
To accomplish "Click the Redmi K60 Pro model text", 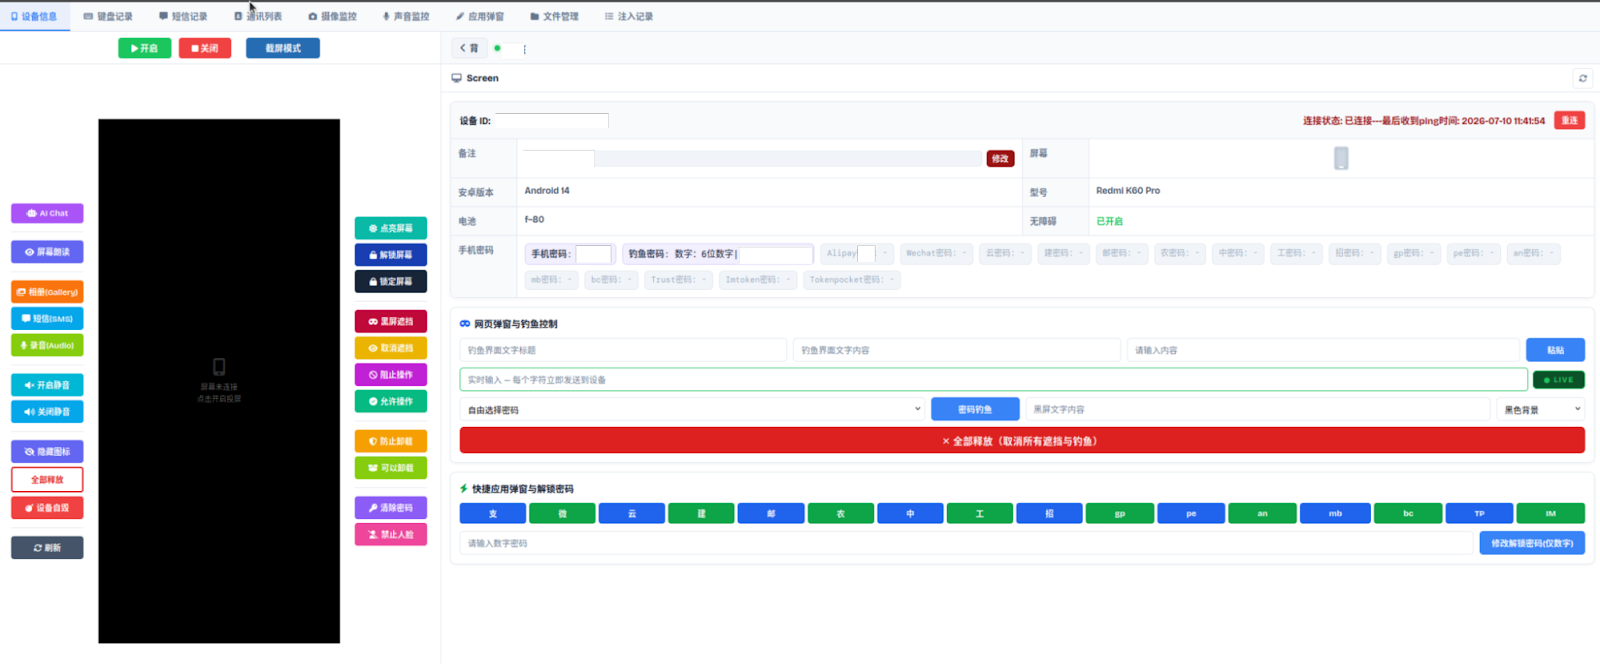I will 1128,190.
